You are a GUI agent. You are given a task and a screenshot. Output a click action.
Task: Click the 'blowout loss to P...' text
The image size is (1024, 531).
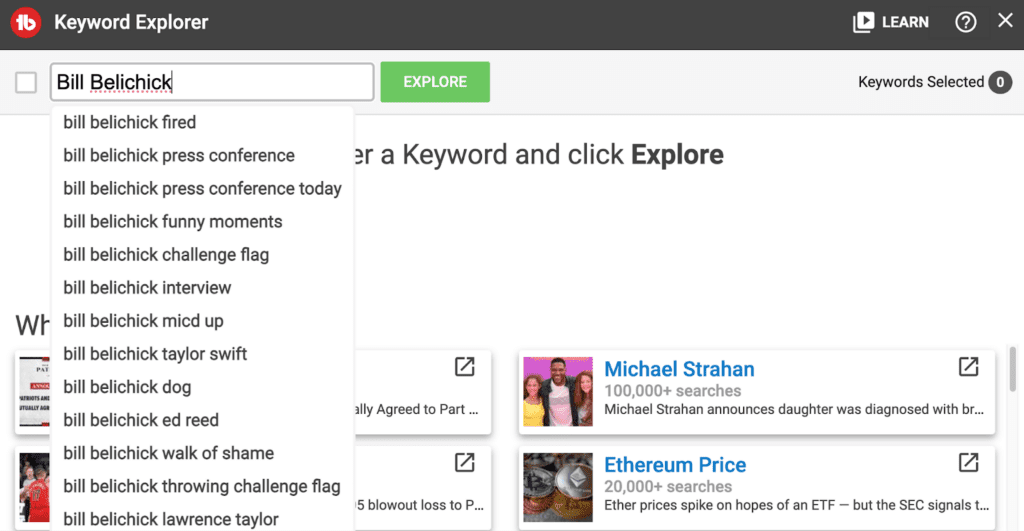419,506
